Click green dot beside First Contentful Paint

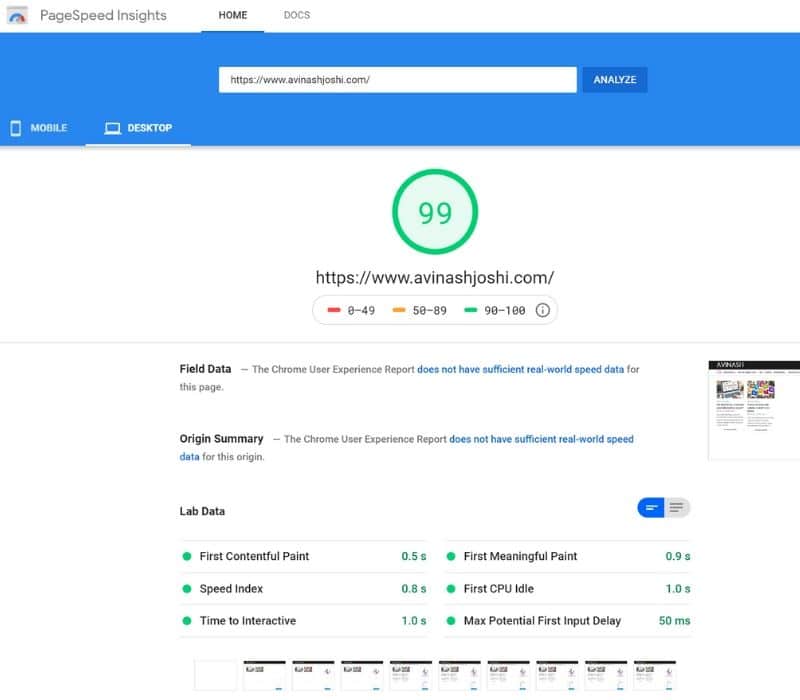point(187,557)
